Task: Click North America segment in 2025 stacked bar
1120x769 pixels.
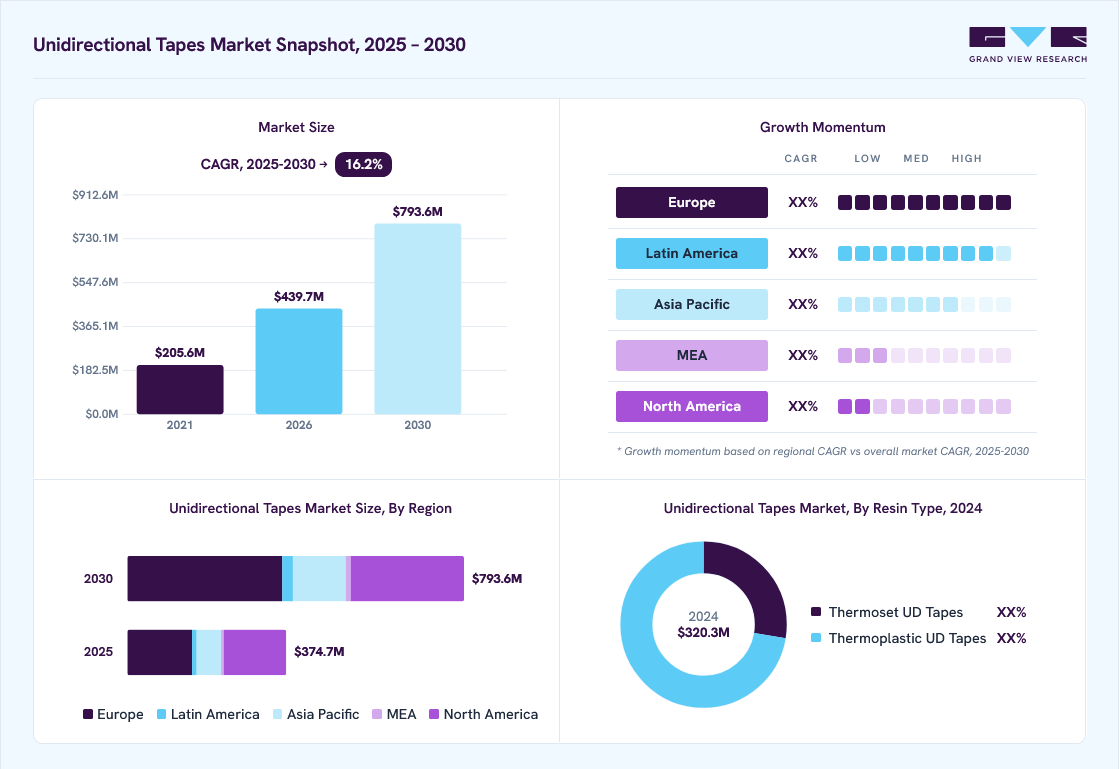Action: coord(255,652)
